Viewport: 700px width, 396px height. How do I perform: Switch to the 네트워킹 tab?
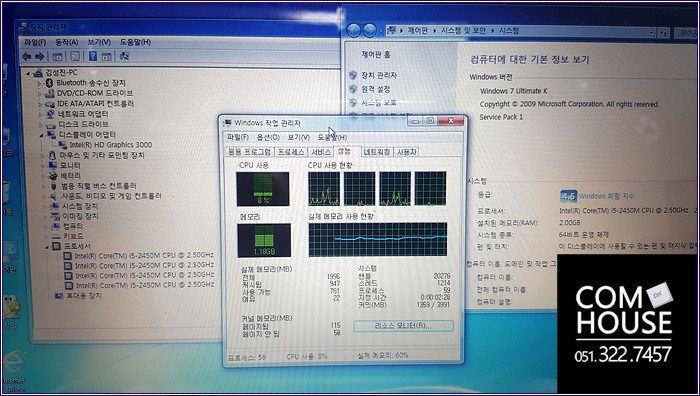coord(377,152)
